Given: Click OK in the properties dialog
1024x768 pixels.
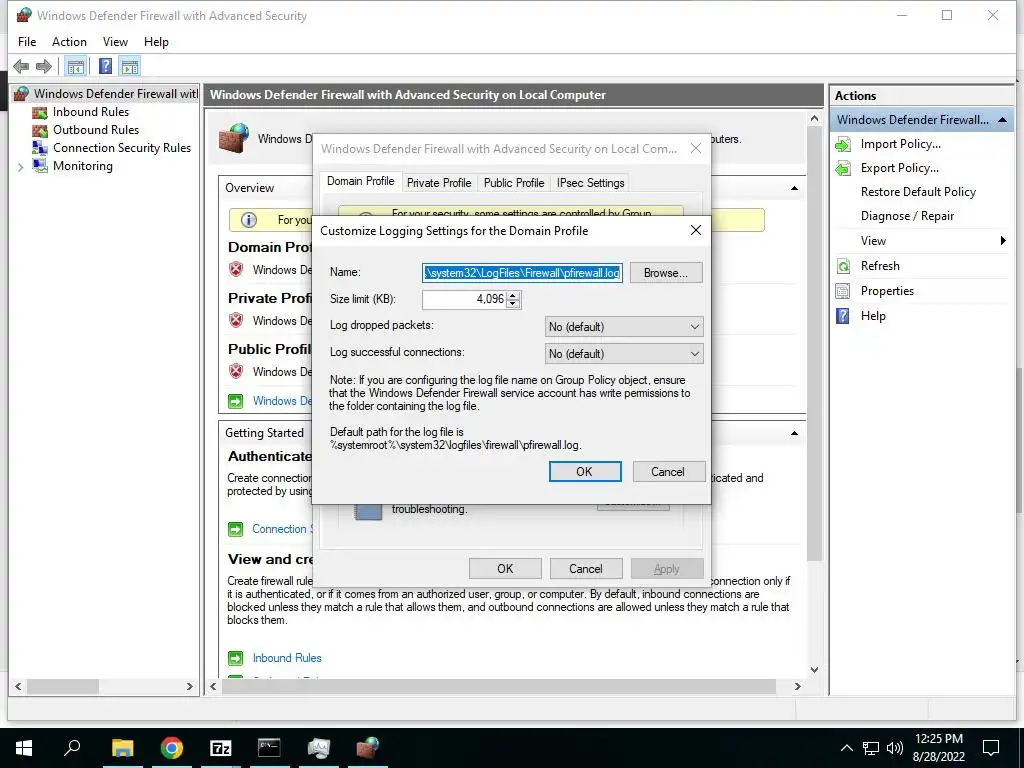Looking at the screenshot, I should click(x=505, y=569).
